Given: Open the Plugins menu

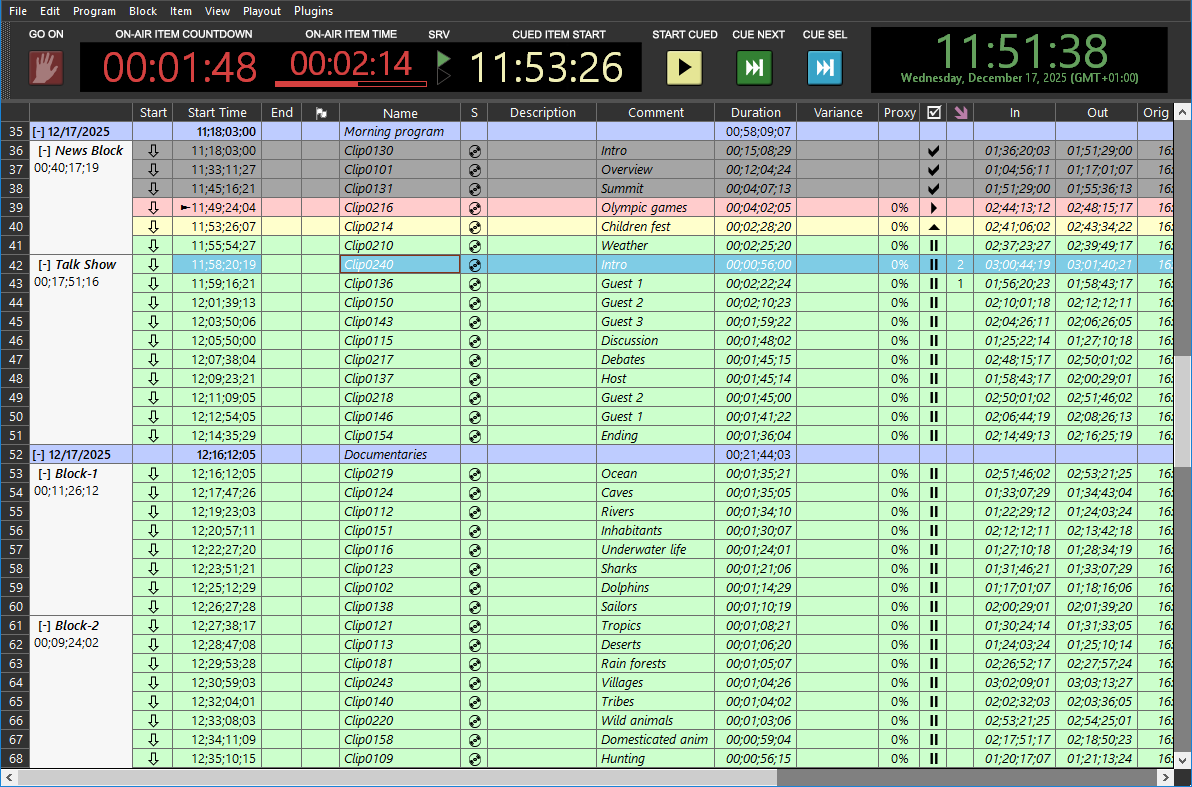Looking at the screenshot, I should 313,11.
